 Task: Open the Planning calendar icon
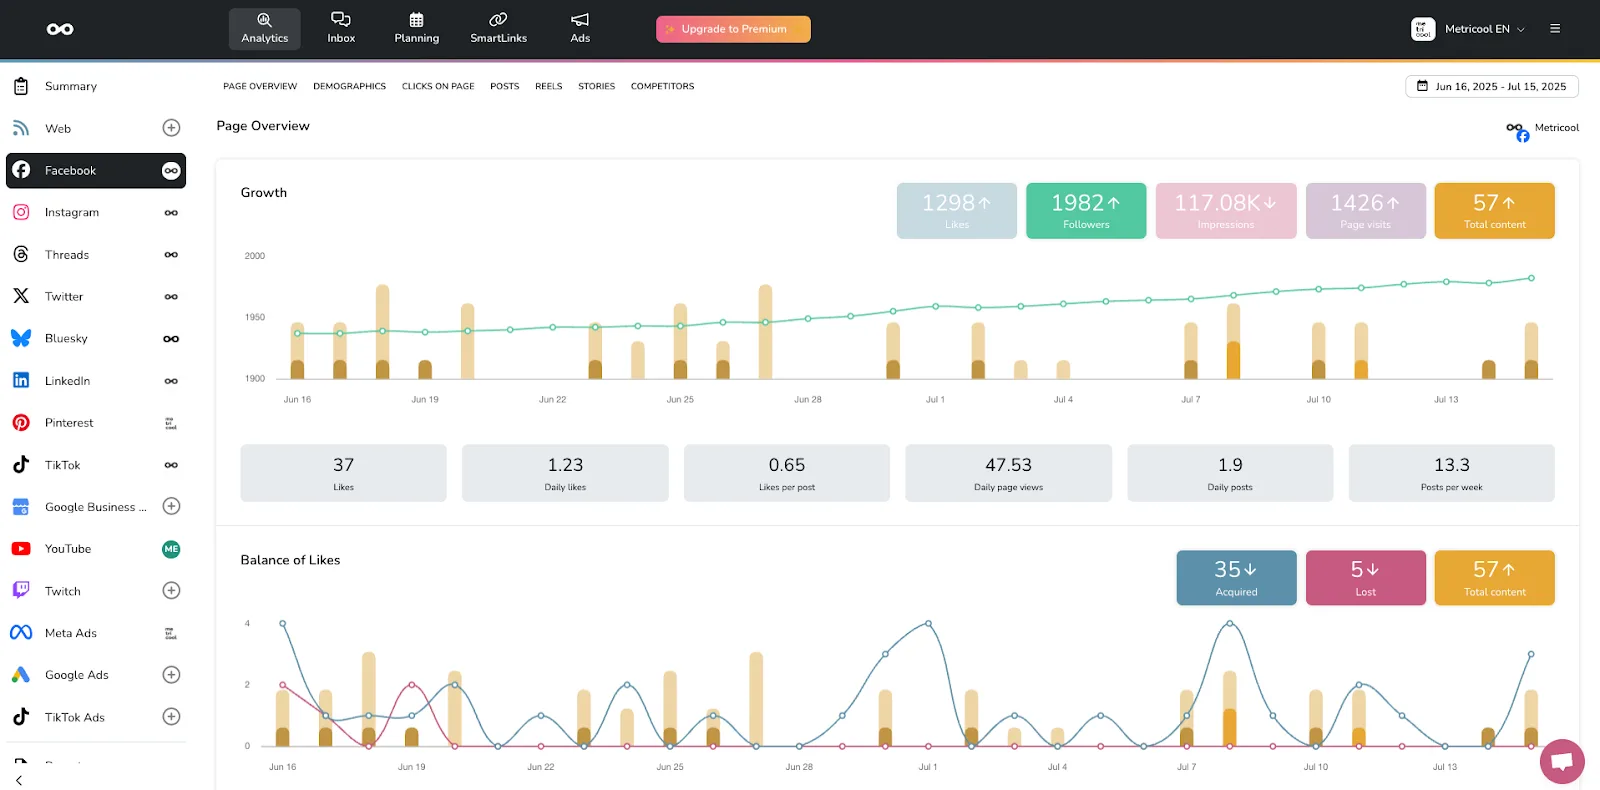tap(416, 20)
